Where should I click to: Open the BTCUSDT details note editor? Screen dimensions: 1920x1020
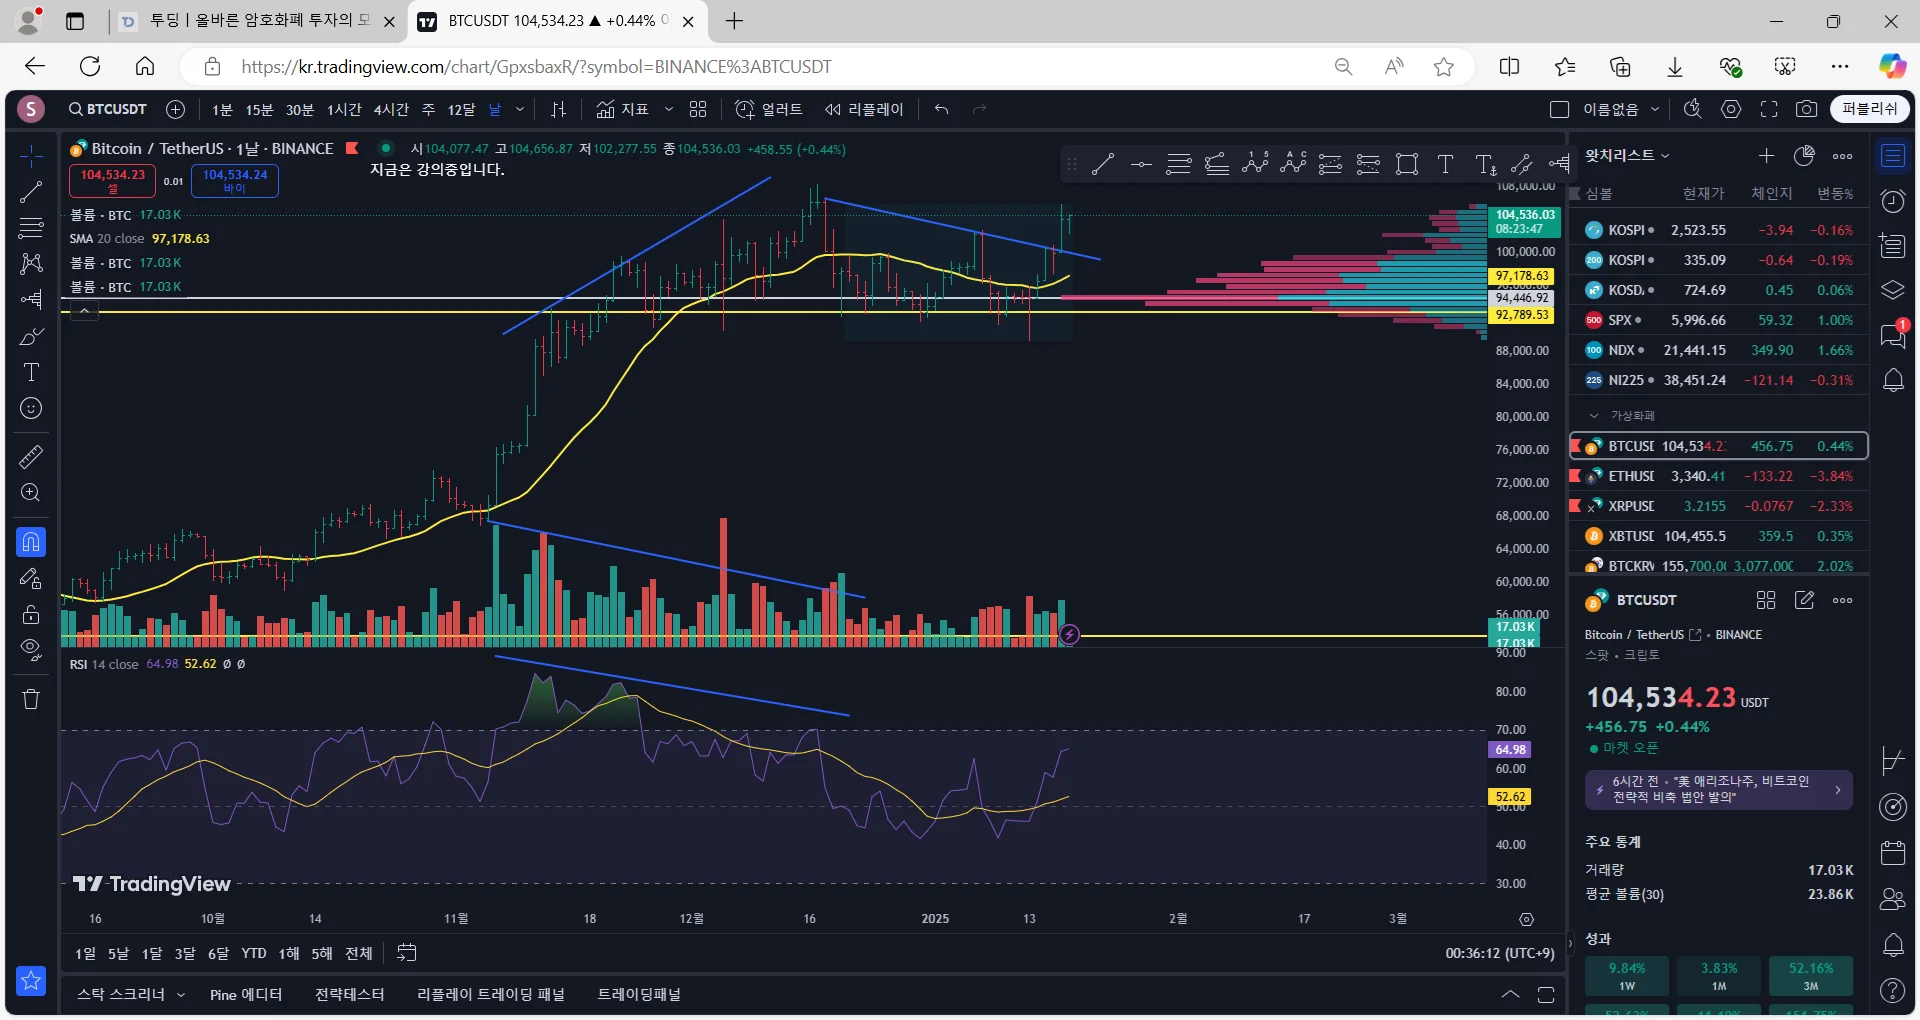pos(1804,600)
